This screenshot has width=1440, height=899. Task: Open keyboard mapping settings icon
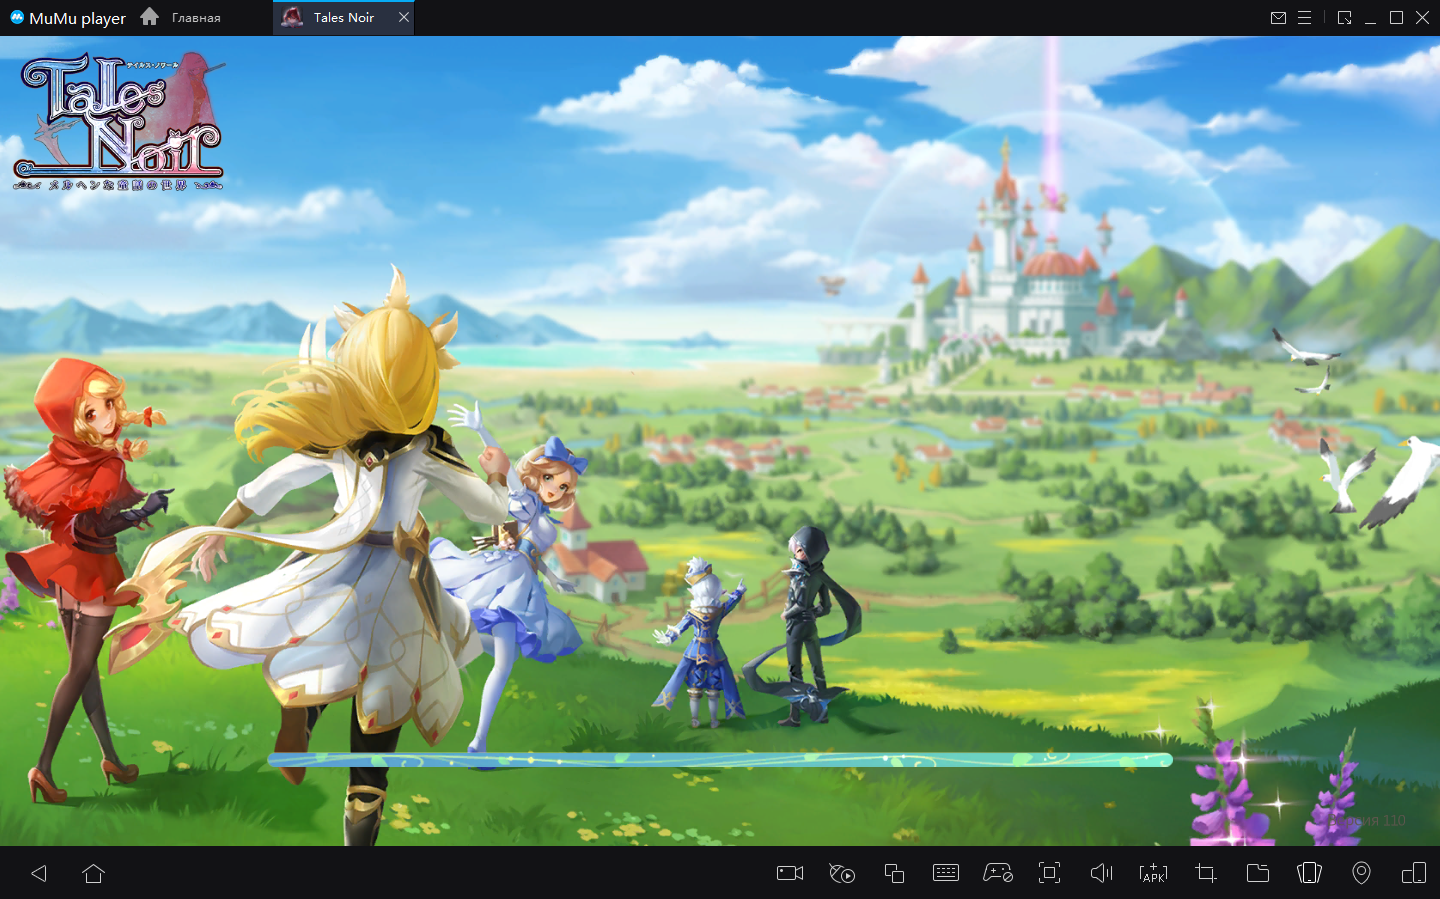click(946, 873)
